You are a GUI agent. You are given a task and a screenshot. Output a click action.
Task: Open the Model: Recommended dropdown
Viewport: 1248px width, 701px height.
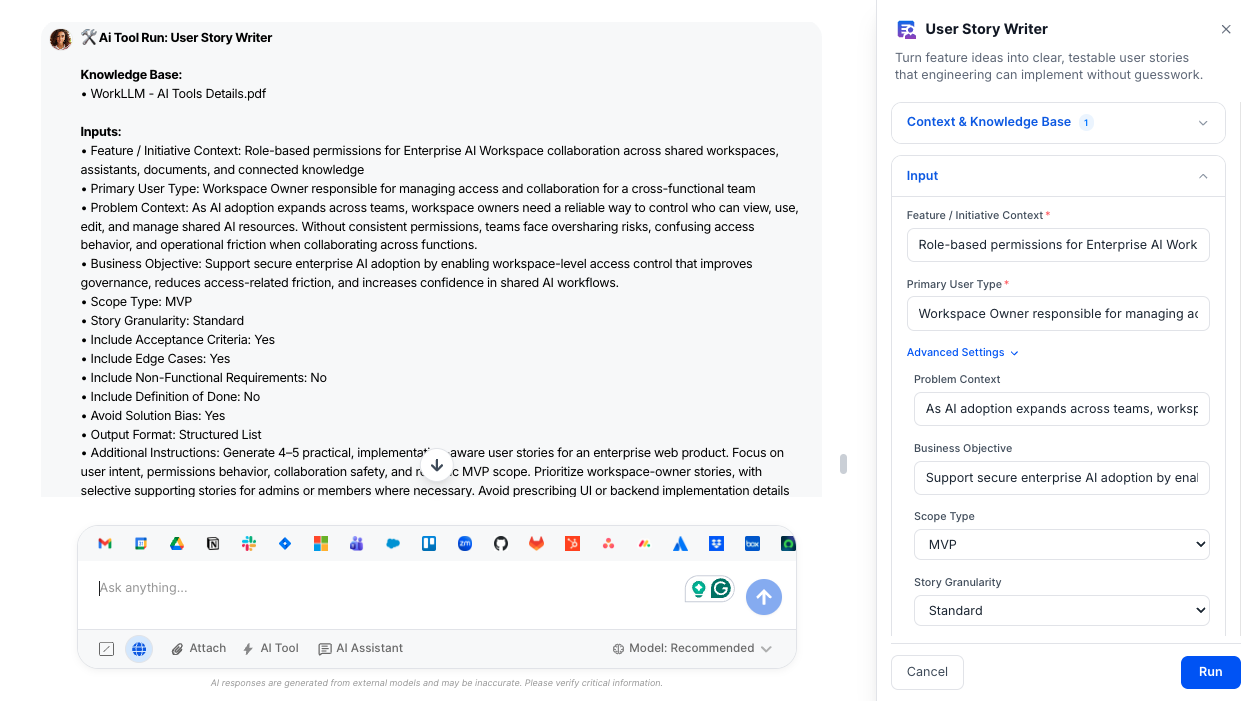pyautogui.click(x=693, y=648)
